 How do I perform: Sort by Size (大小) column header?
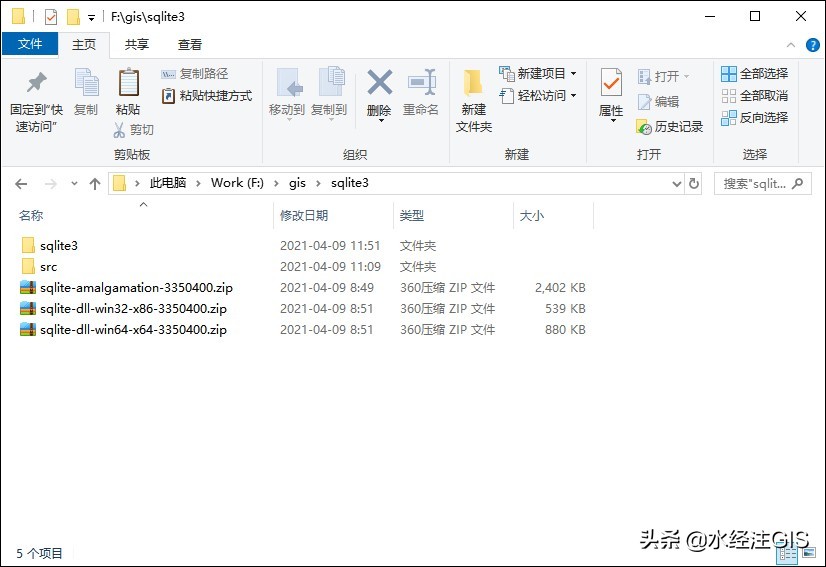coord(532,216)
